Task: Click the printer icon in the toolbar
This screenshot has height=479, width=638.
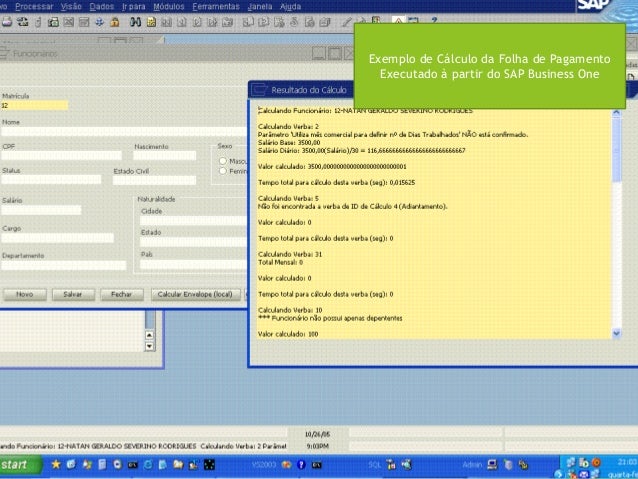Action: 7,22
